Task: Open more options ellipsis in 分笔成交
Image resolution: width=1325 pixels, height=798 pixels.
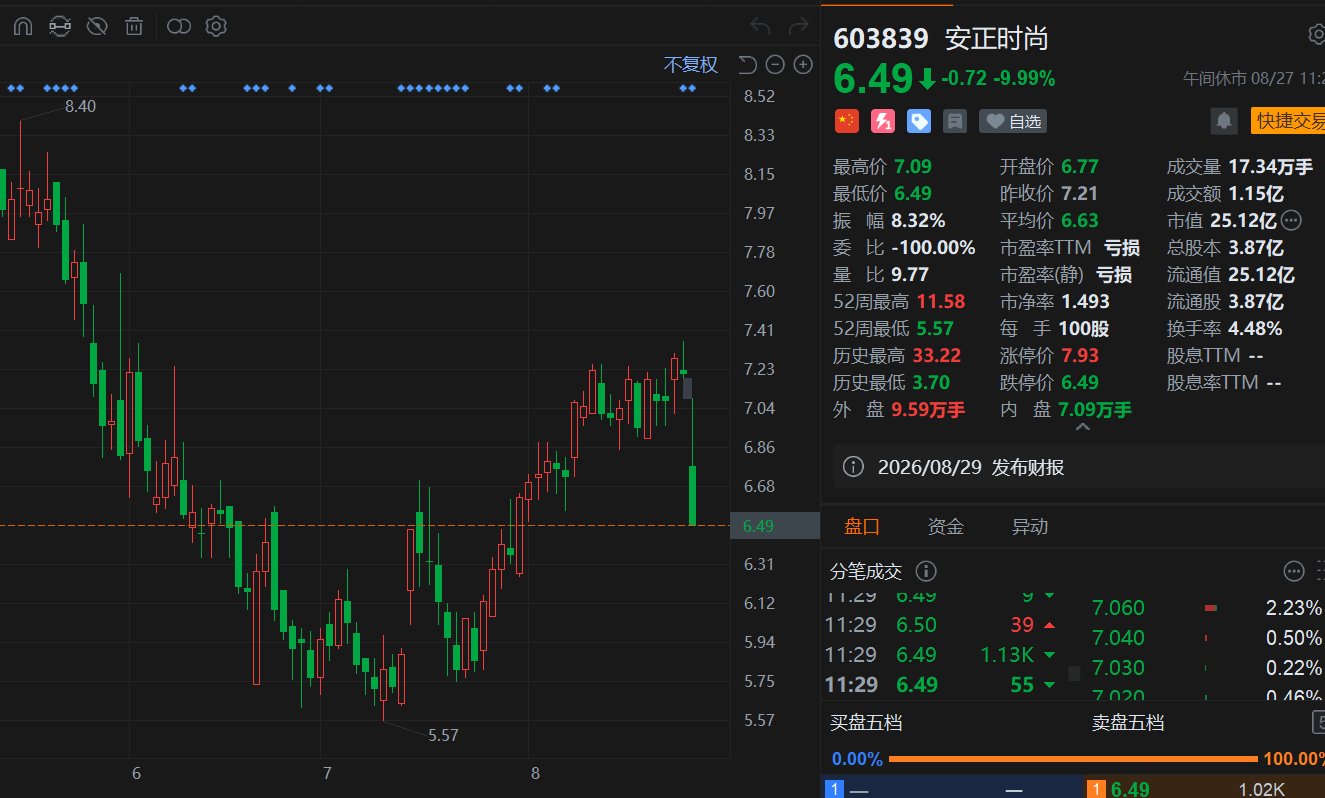Action: pos(1294,571)
